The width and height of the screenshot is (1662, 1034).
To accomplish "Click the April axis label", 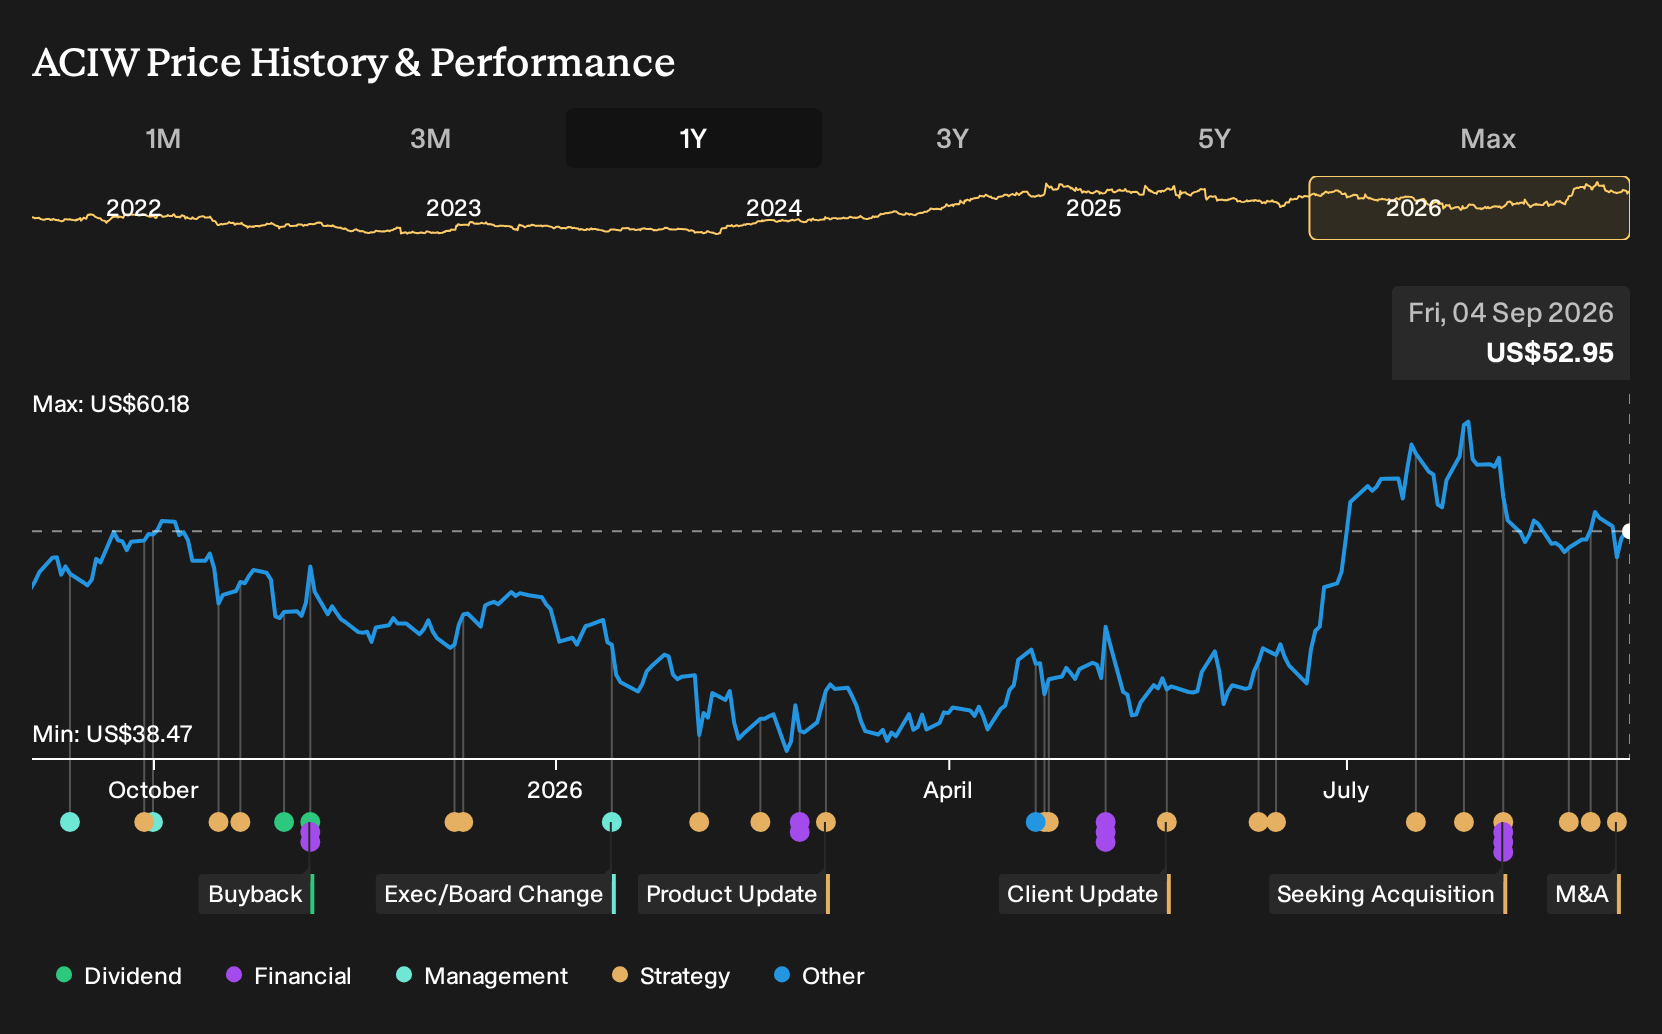I will tap(948, 790).
